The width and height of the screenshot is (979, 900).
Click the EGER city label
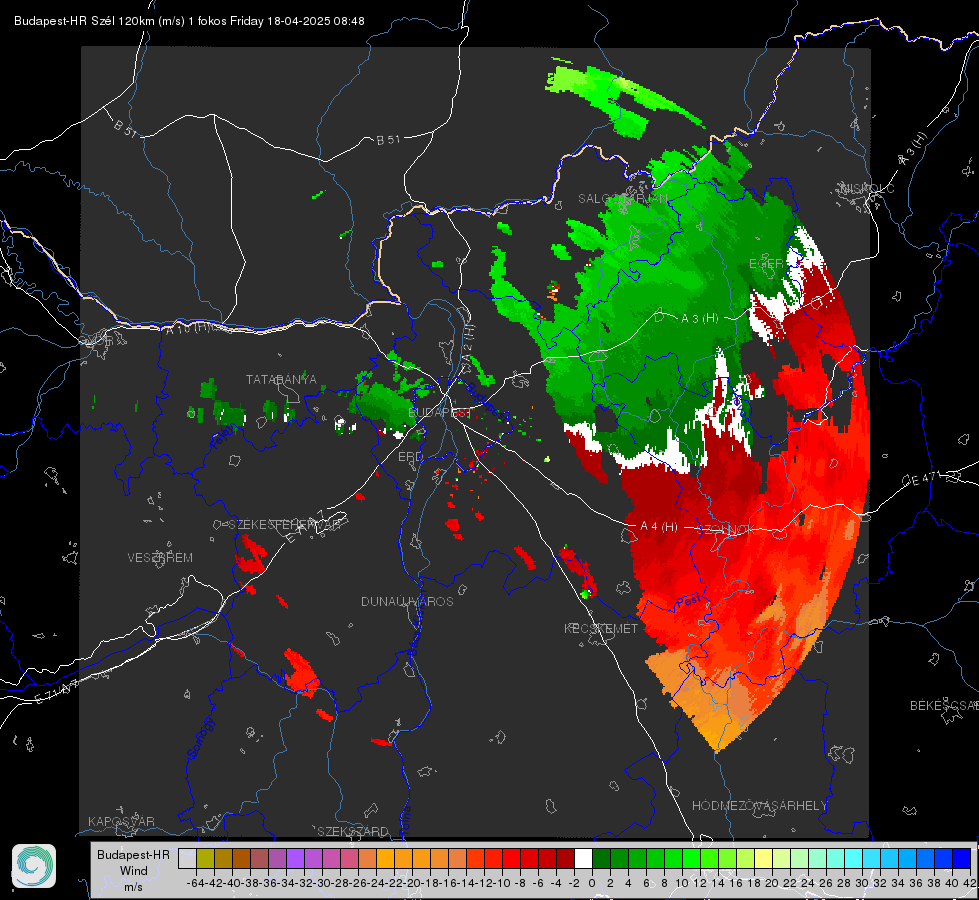pyautogui.click(x=766, y=264)
